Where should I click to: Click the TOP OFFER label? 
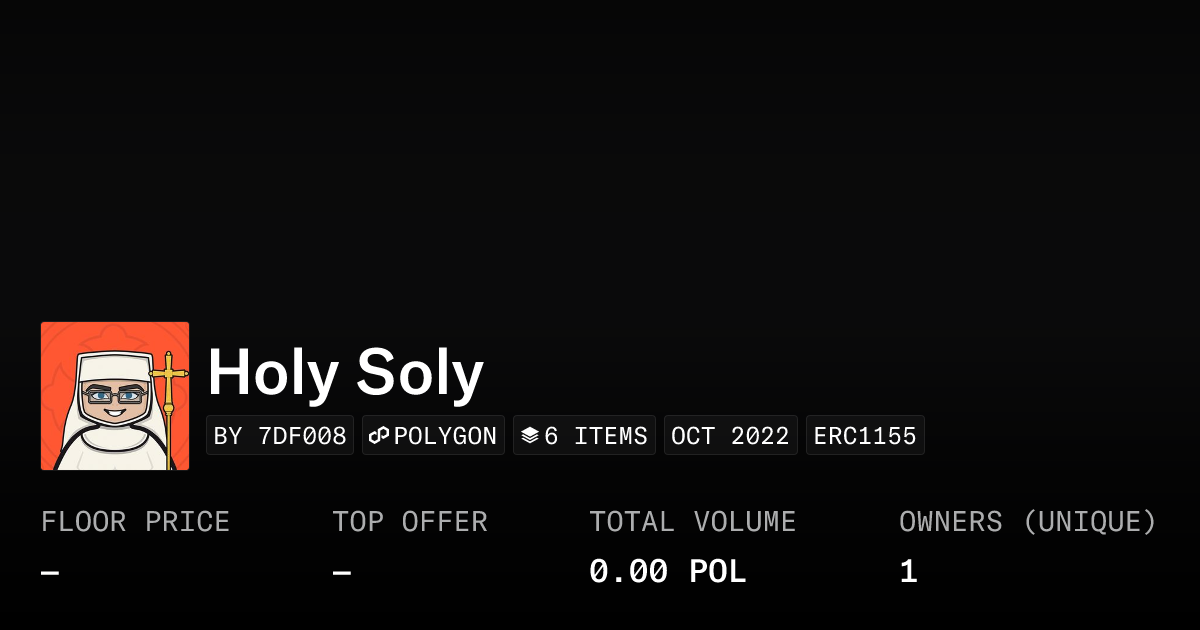point(410,522)
